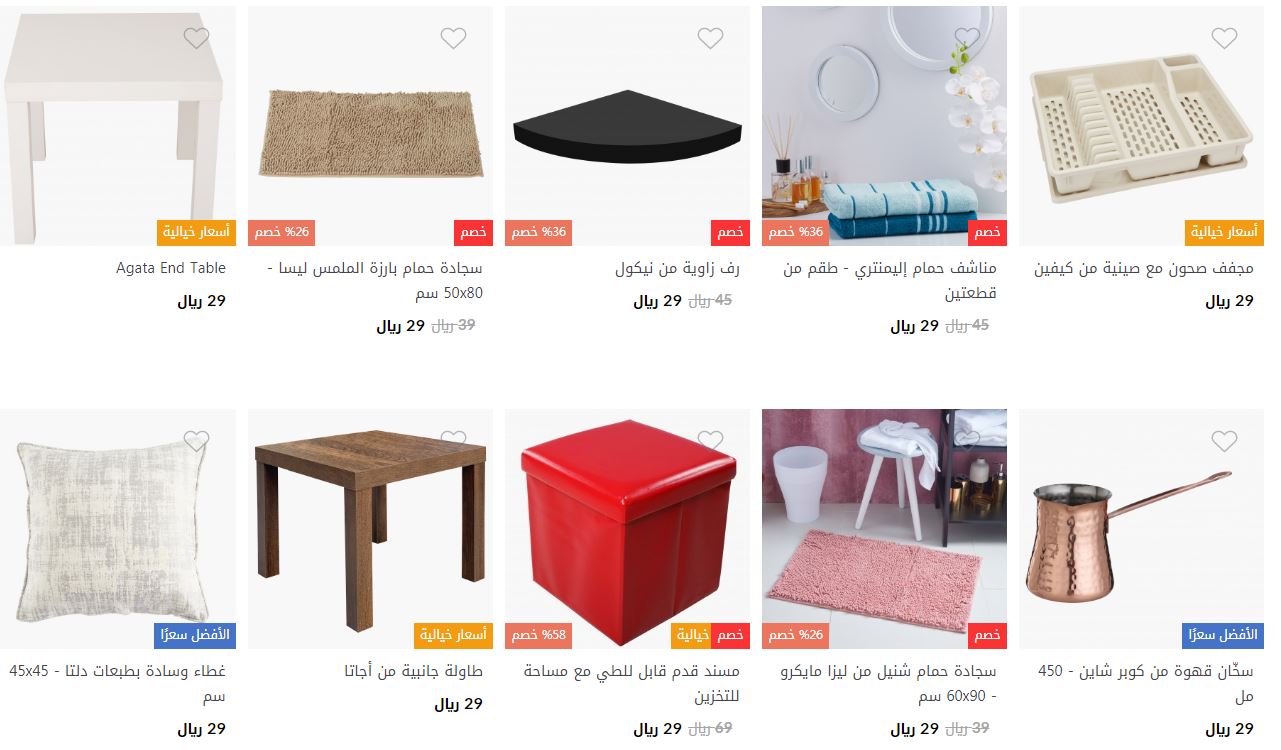Add red foldable footrest to wishlist

click(710, 440)
